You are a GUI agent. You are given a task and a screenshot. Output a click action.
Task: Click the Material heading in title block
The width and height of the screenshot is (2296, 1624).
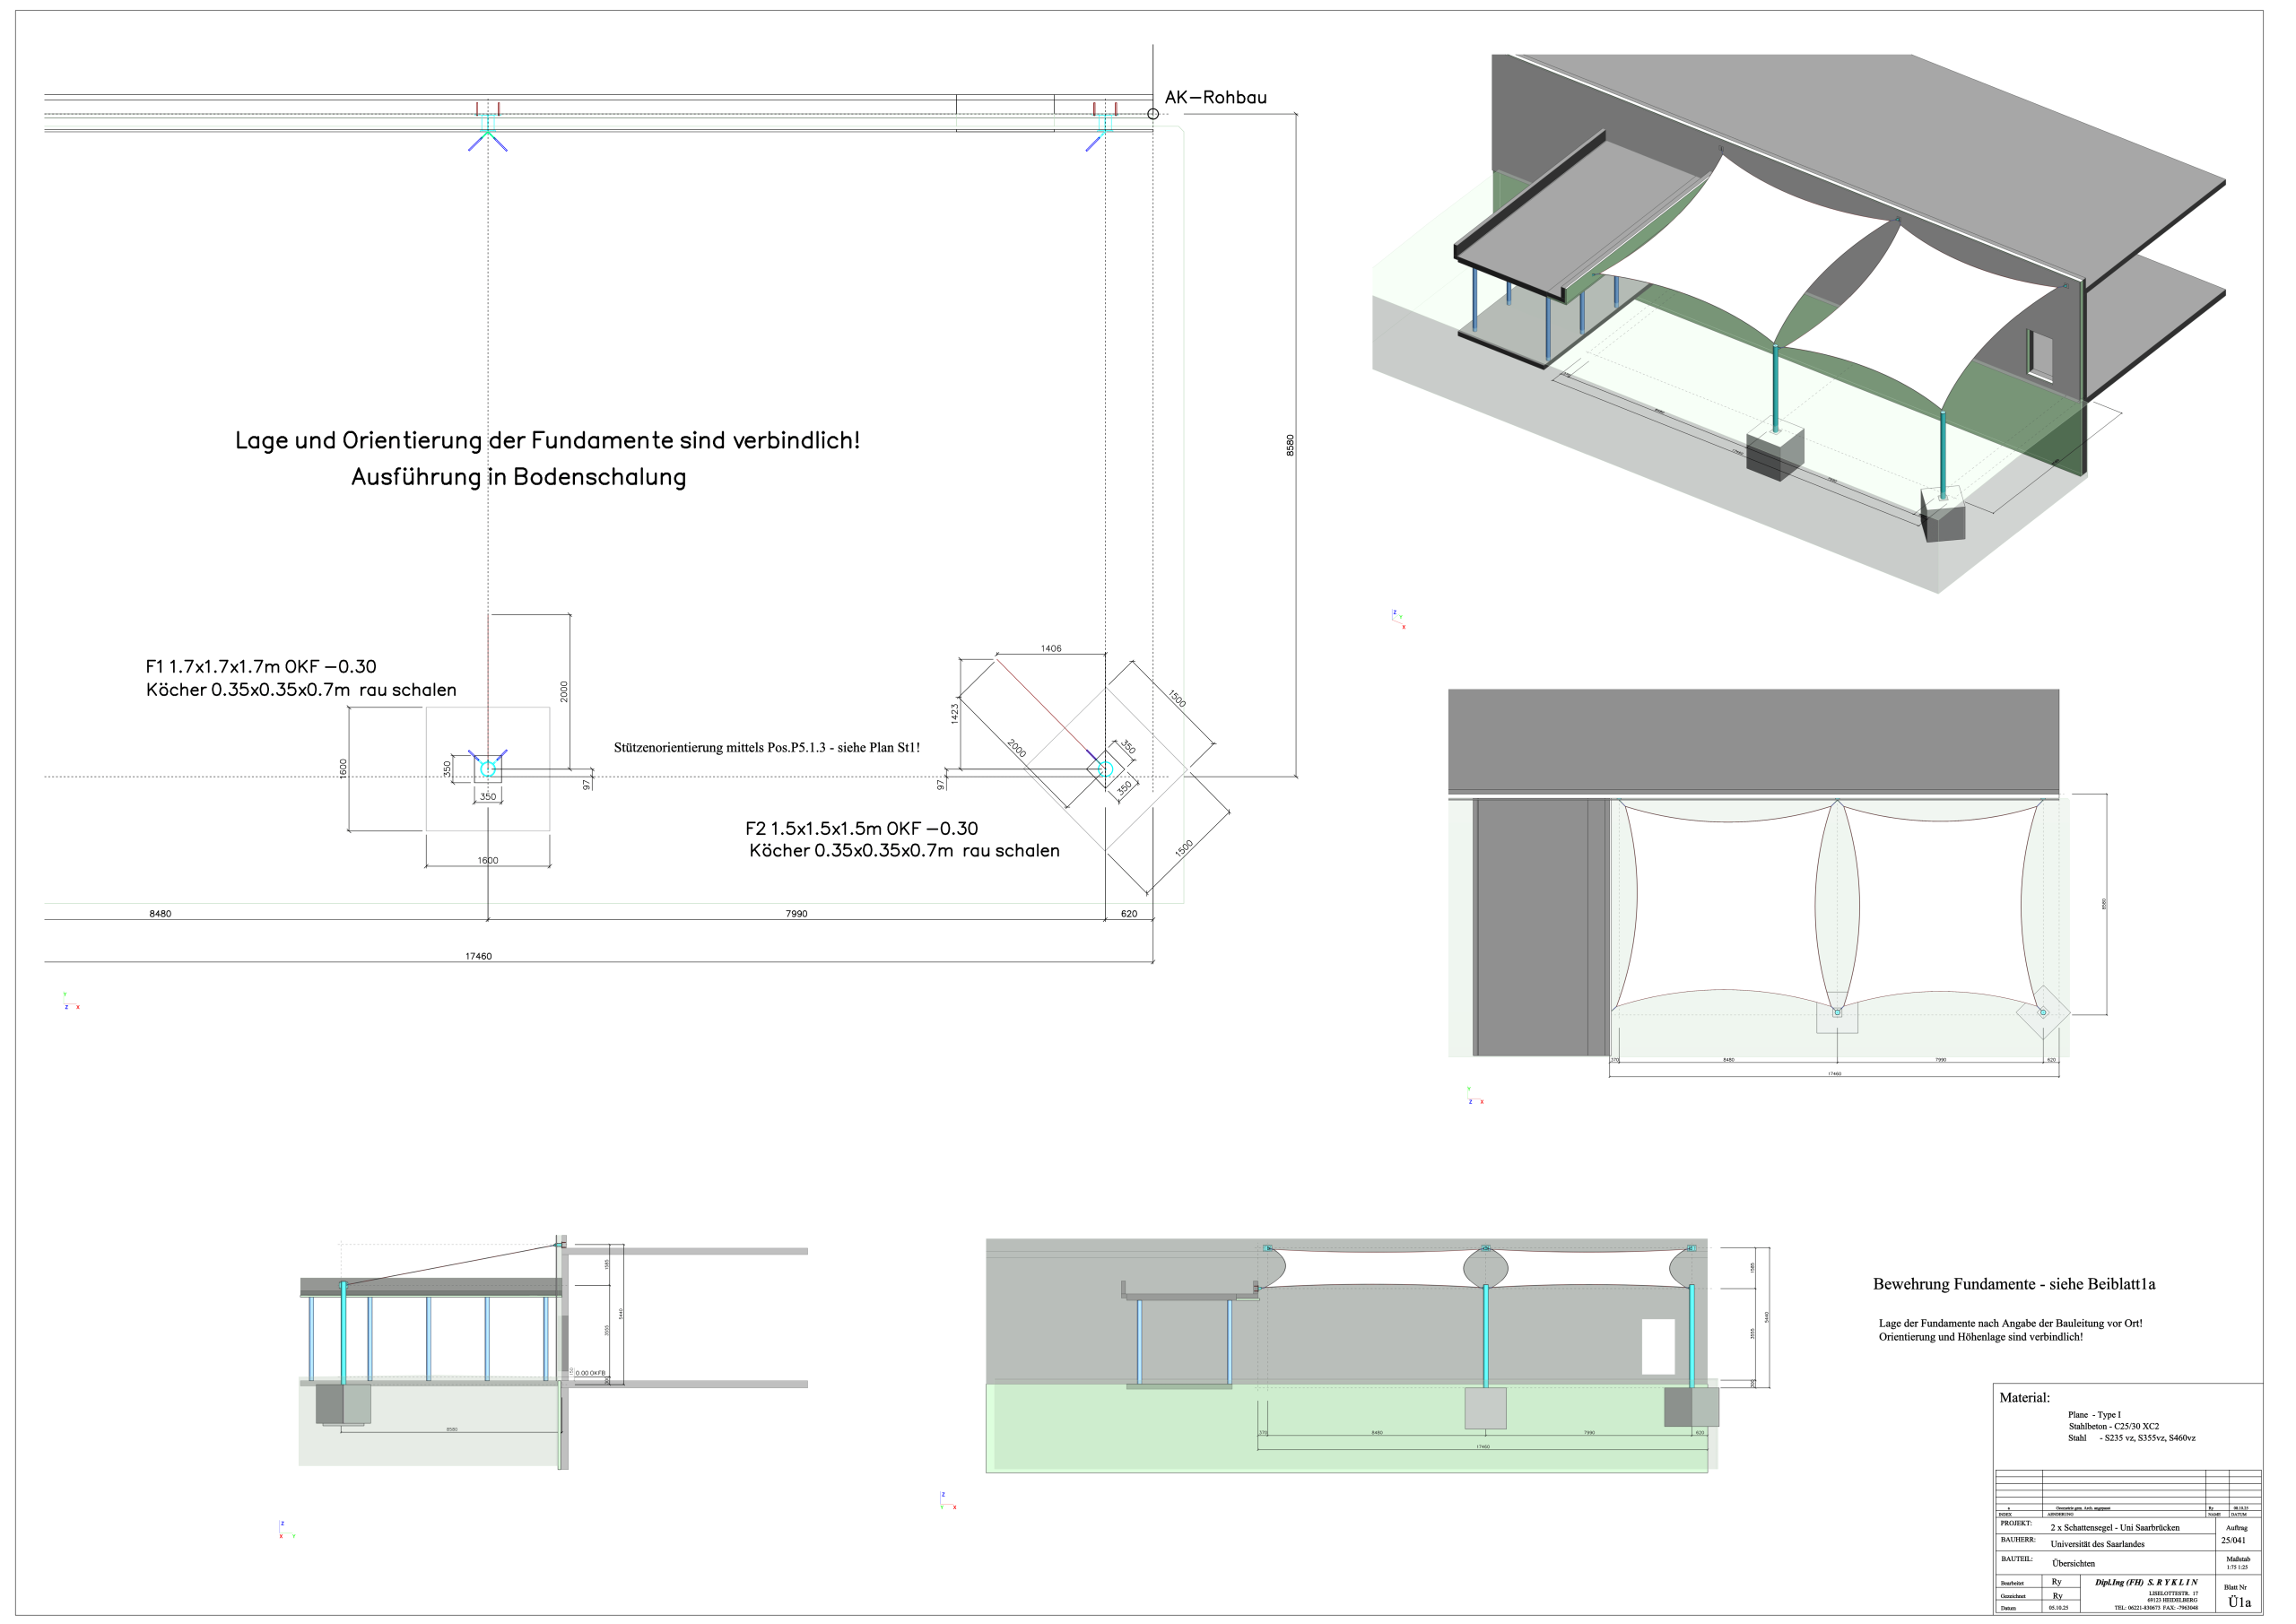coord(2024,1398)
